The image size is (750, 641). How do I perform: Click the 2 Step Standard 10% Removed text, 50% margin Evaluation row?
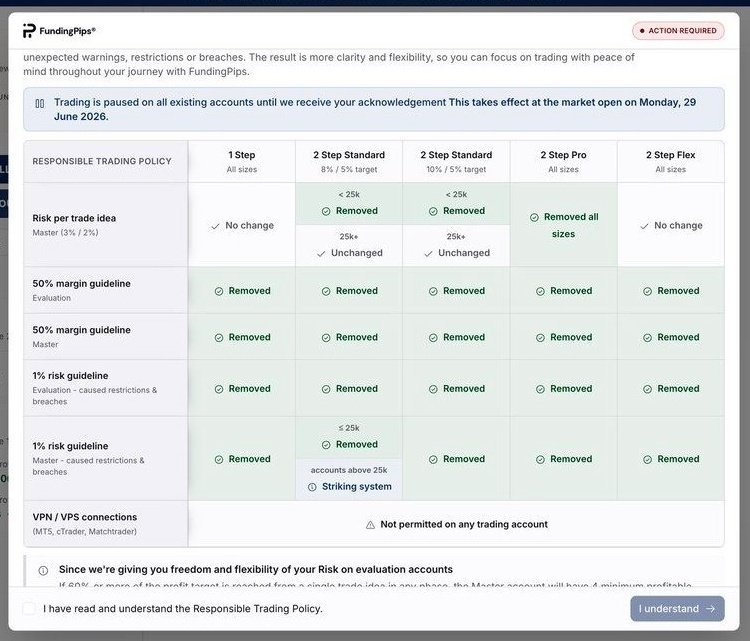[464, 291]
